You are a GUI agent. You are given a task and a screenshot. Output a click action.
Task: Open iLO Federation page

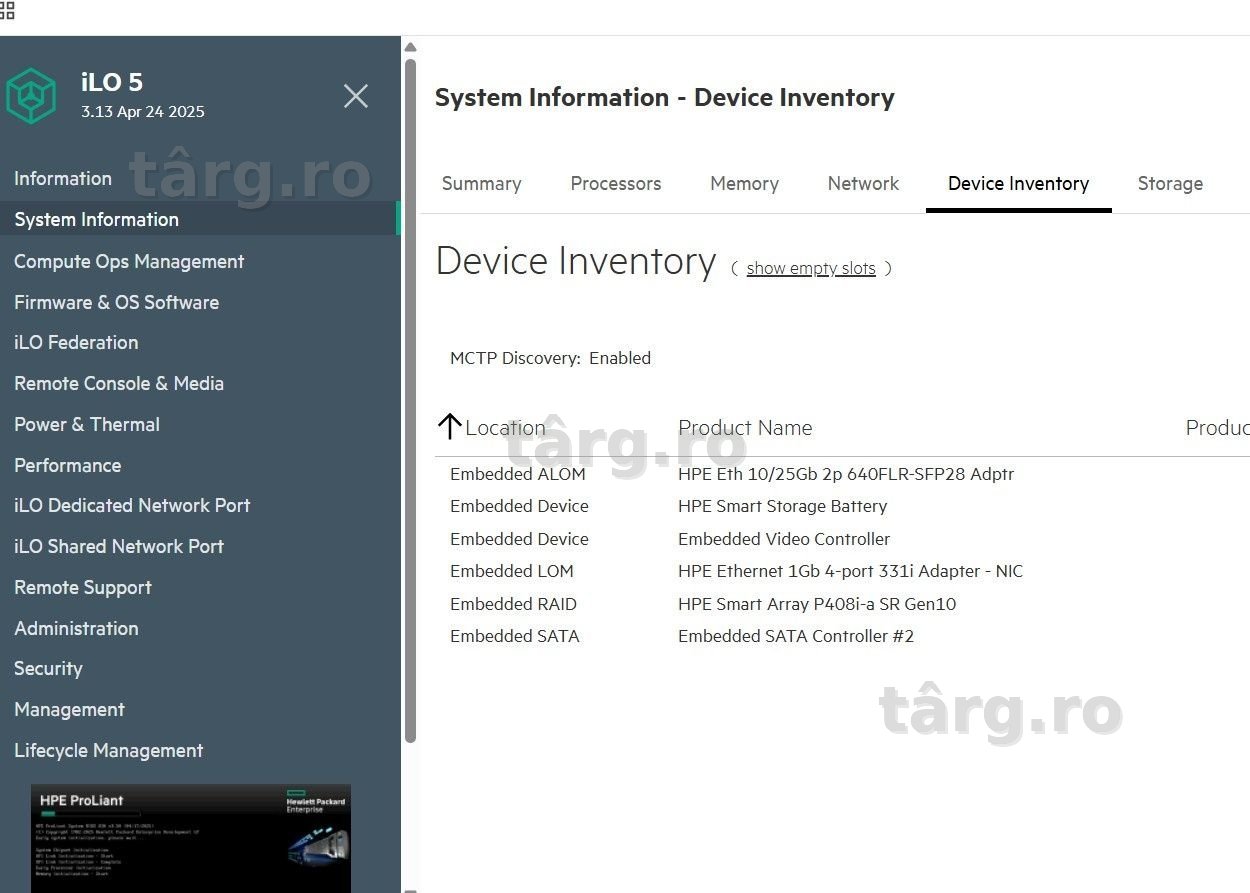pyautogui.click(x=76, y=342)
